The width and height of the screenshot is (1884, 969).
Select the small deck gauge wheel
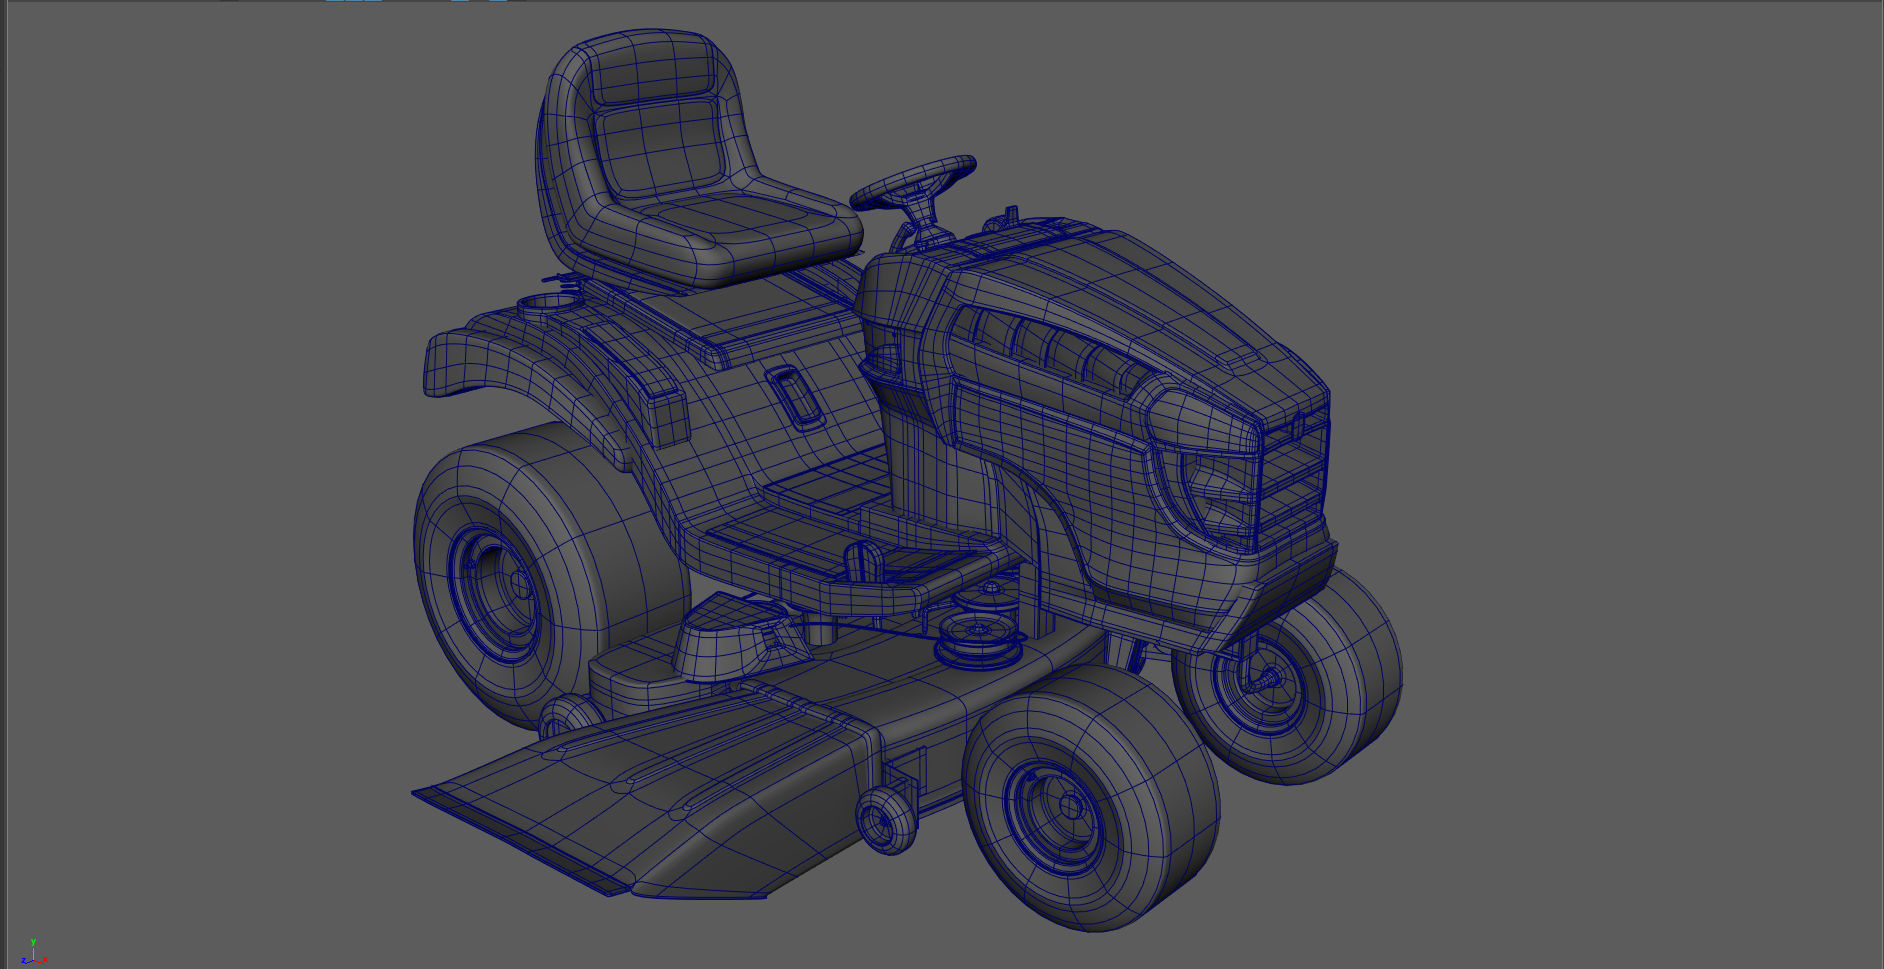pyautogui.click(x=886, y=821)
